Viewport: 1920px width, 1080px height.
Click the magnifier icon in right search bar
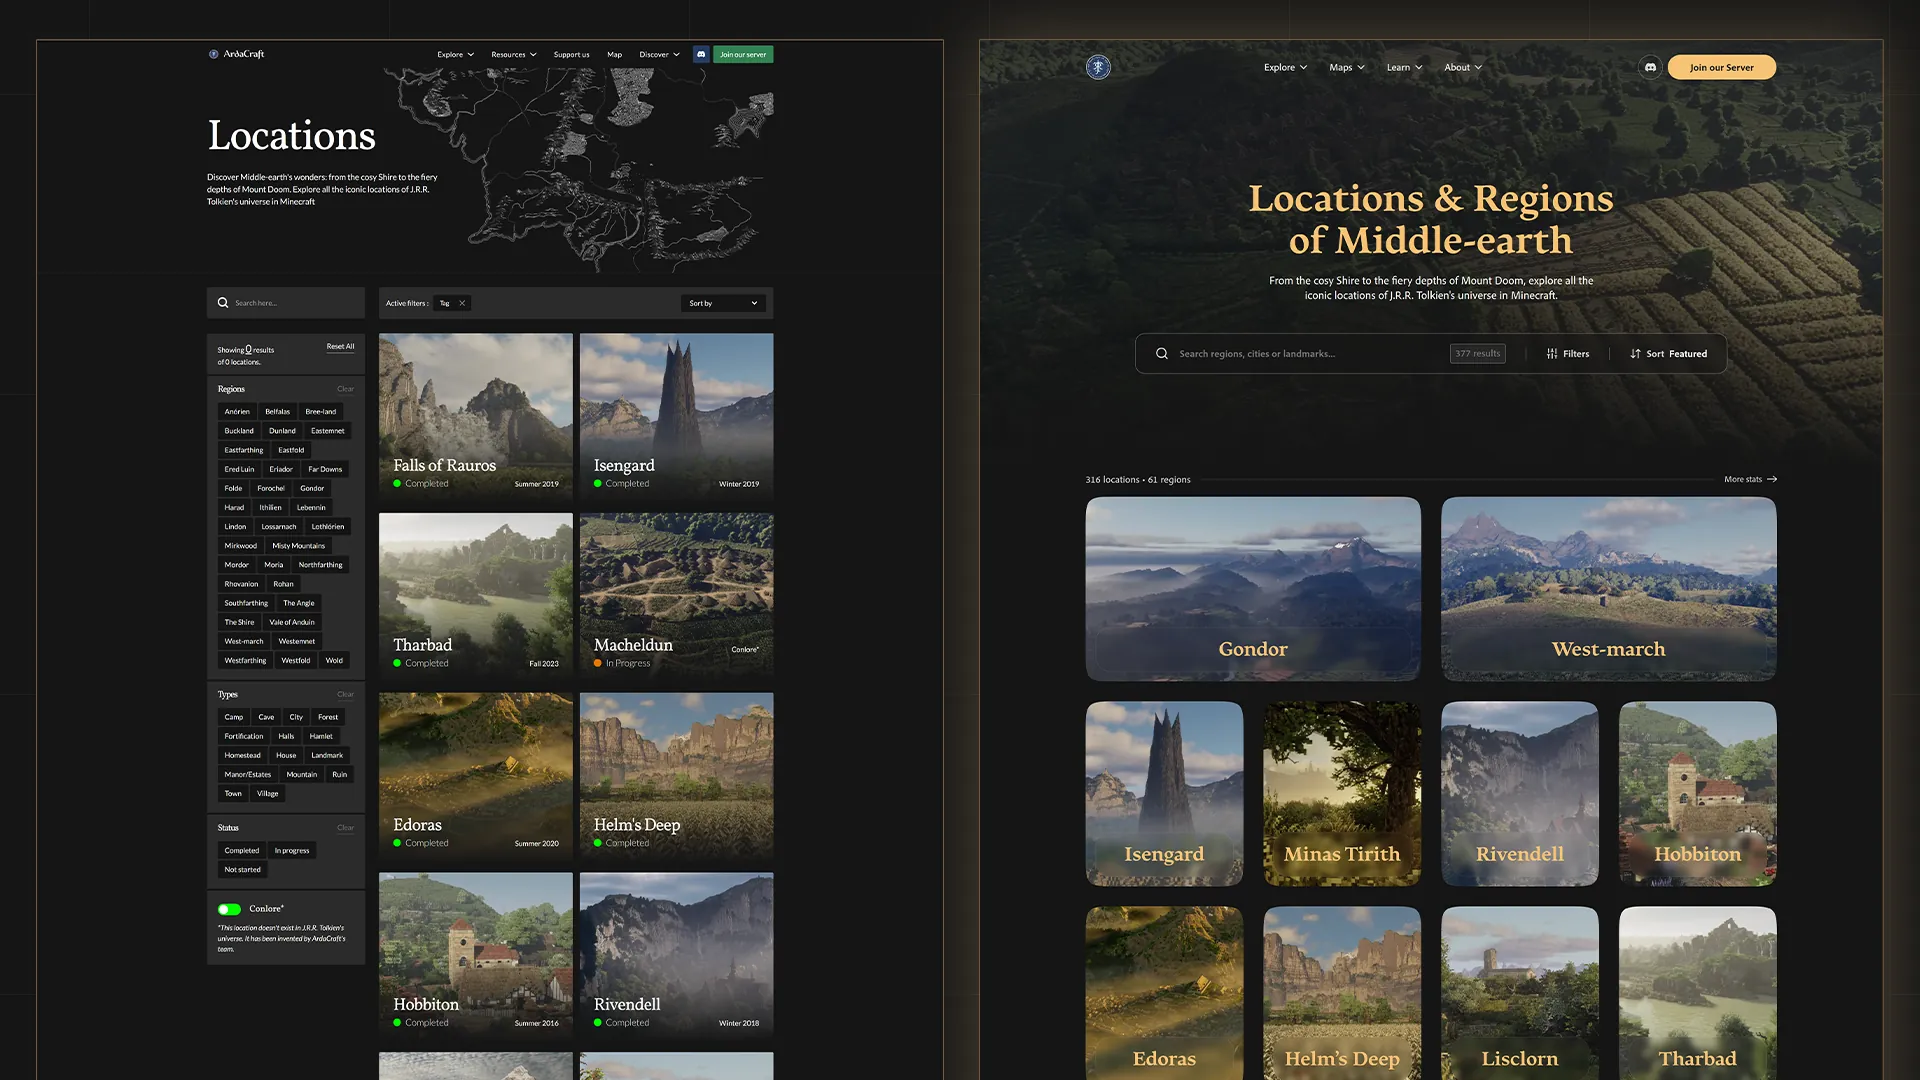pyautogui.click(x=1162, y=353)
